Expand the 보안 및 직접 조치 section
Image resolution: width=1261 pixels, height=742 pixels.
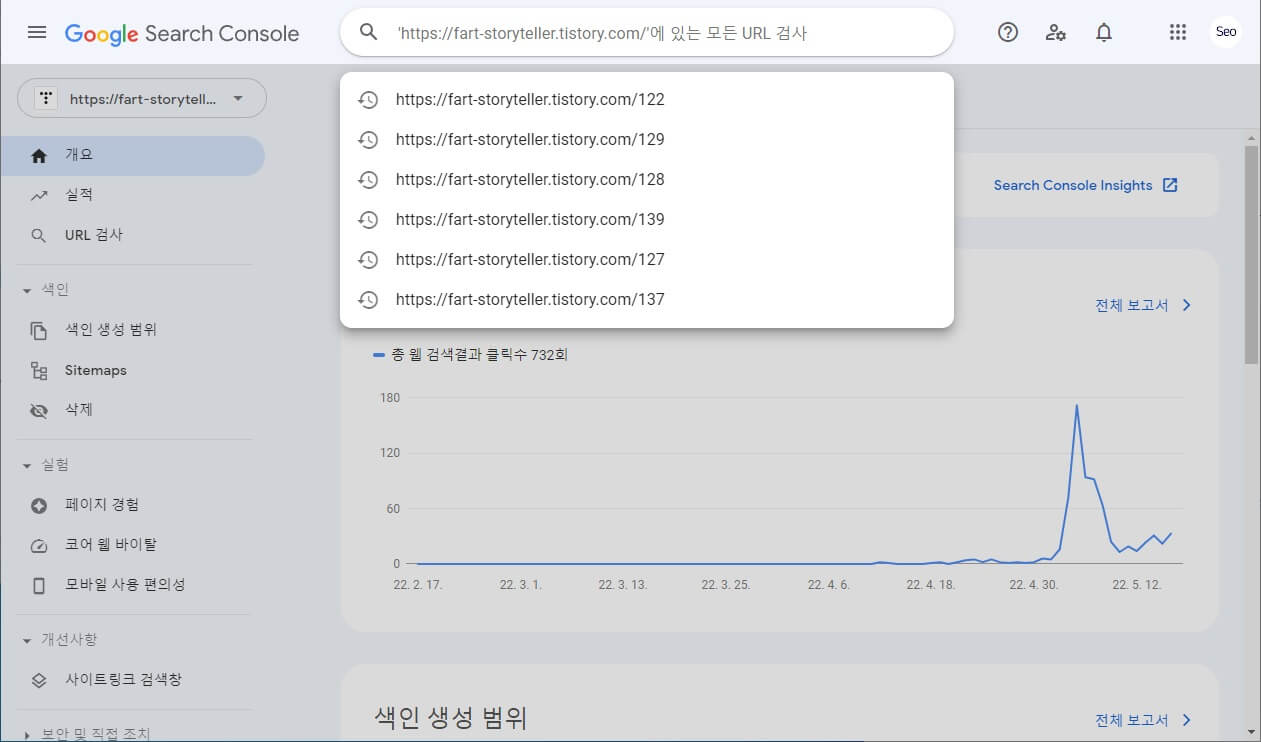coord(27,734)
